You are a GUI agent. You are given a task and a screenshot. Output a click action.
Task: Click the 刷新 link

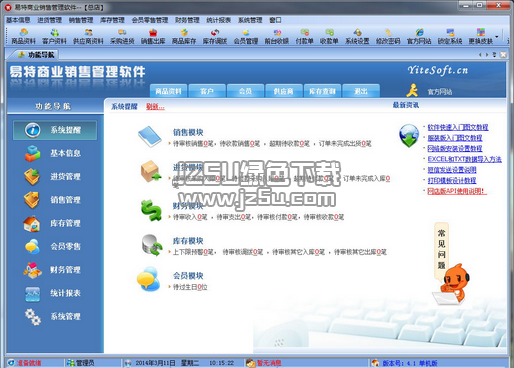click(x=155, y=107)
